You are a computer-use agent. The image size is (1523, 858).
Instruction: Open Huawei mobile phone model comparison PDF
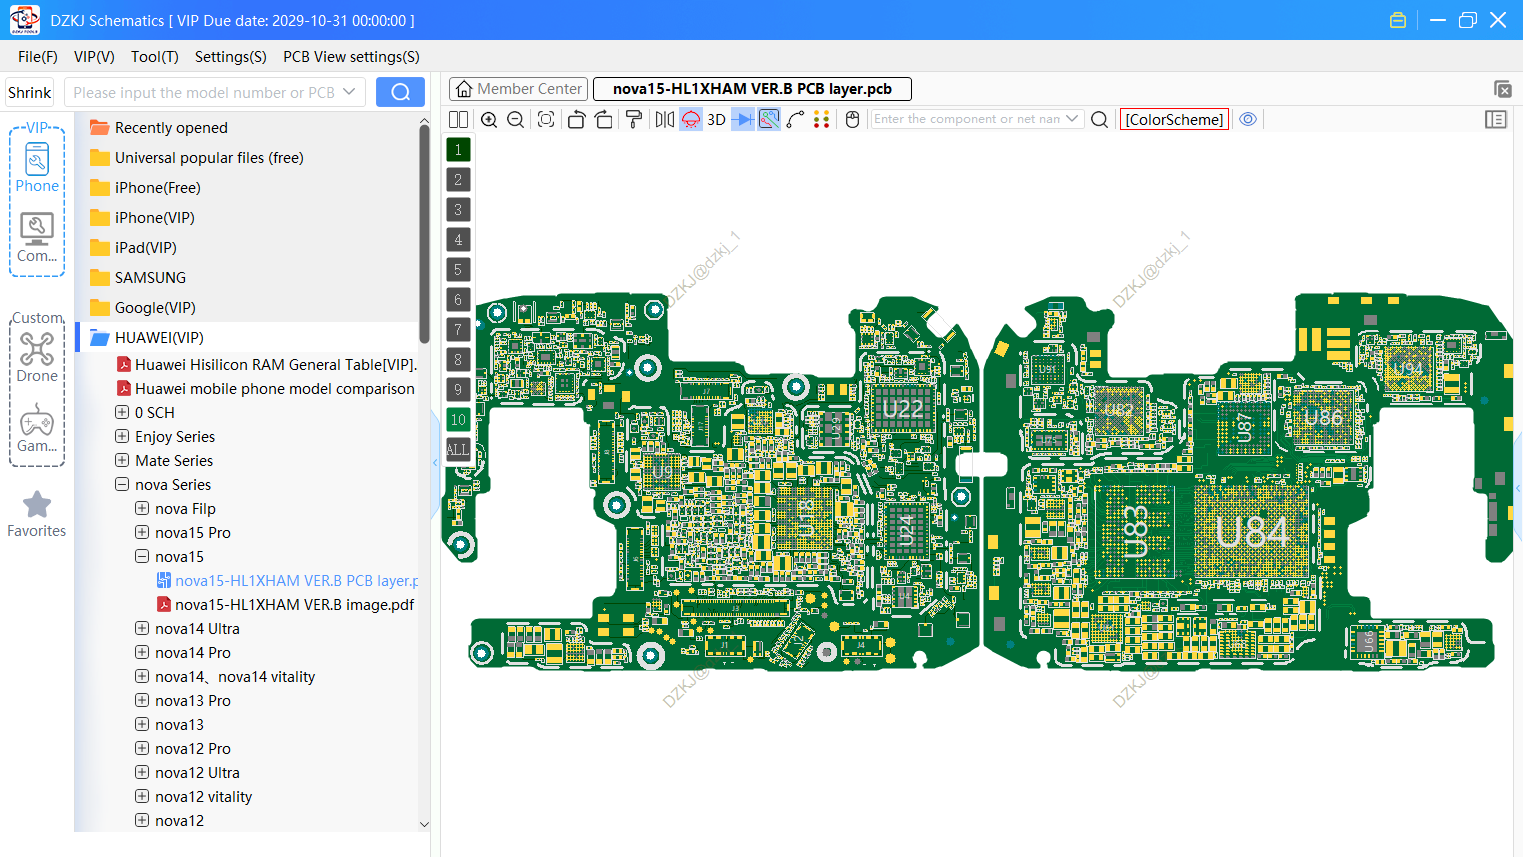pyautogui.click(x=265, y=389)
